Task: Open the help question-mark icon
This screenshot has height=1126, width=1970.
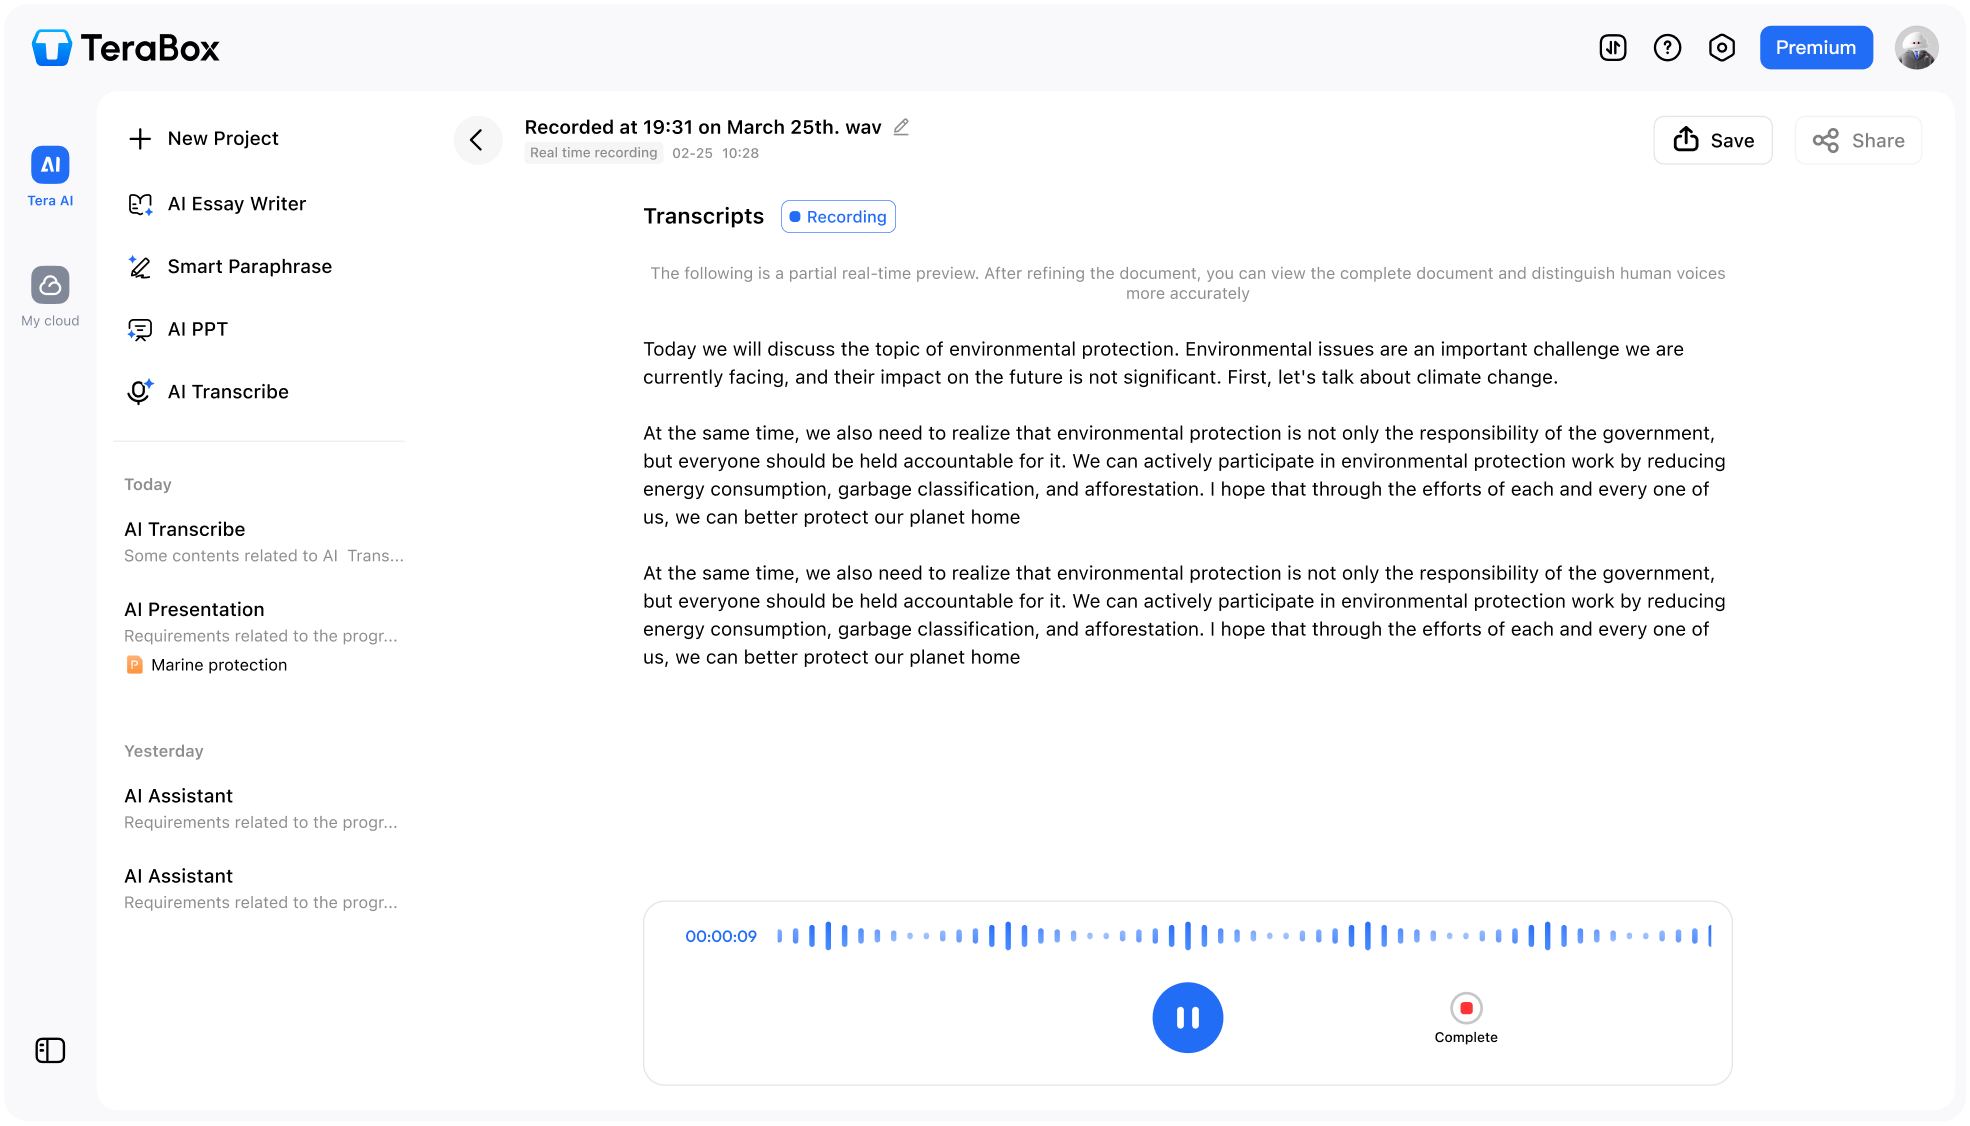Action: 1667,47
